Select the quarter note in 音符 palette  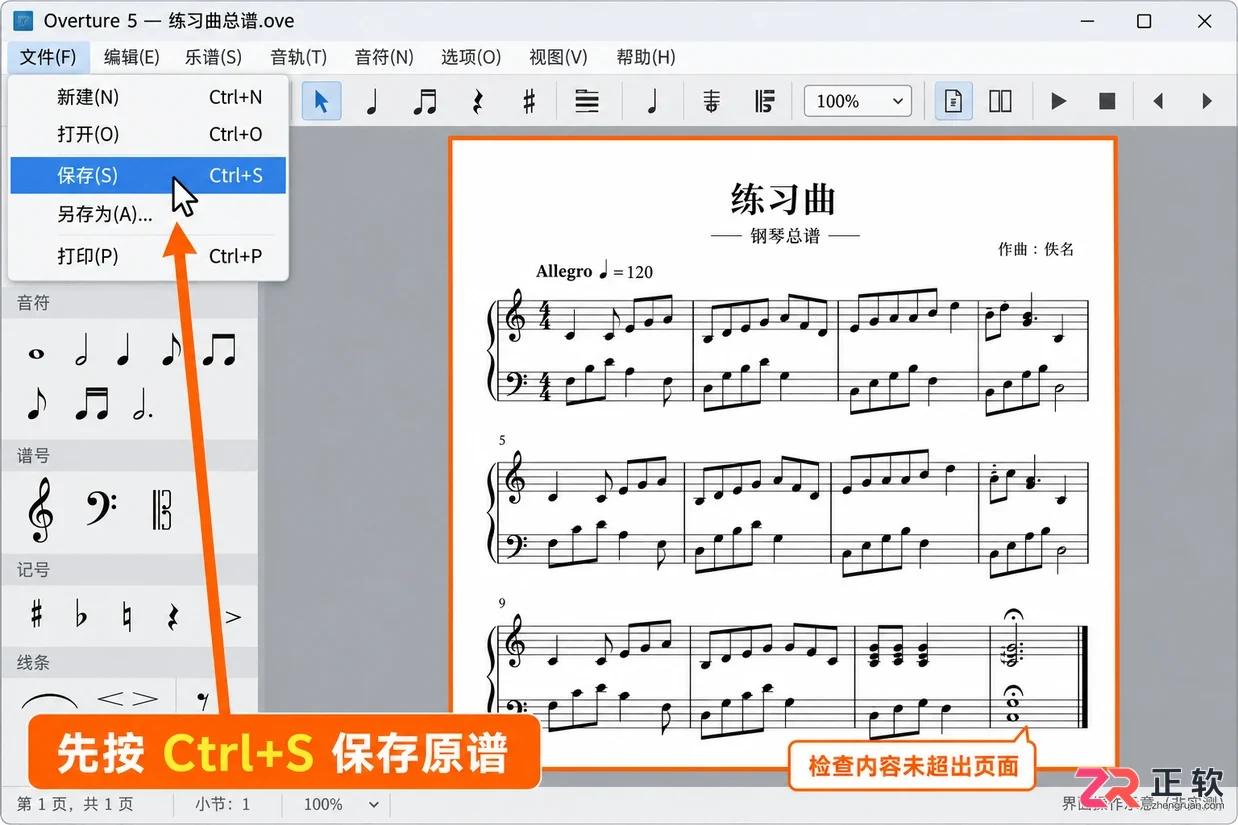click(x=125, y=350)
